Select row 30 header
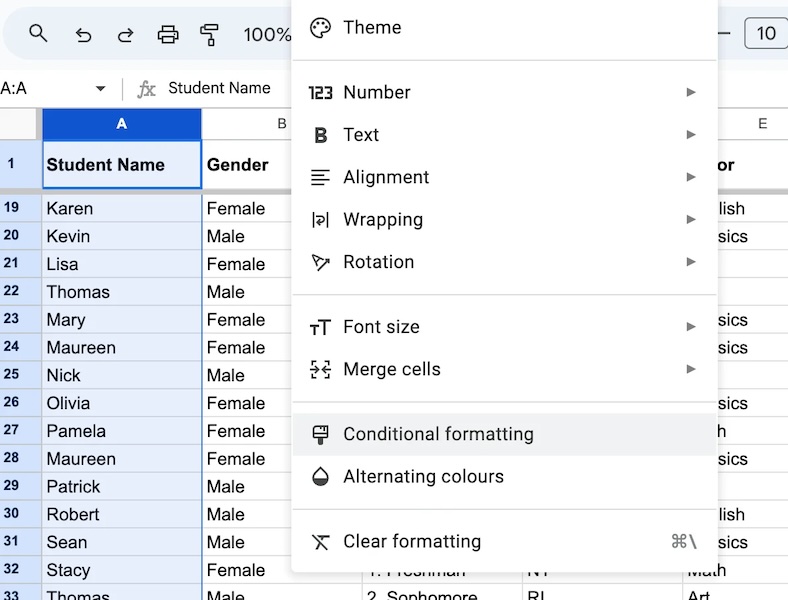The height and width of the screenshot is (600, 788). (x=20, y=514)
